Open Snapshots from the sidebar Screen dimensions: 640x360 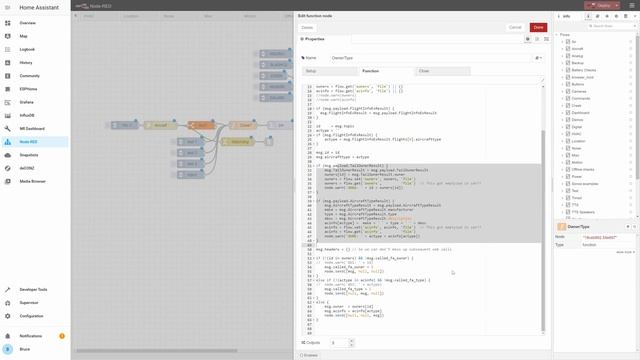pyautogui.click(x=35, y=155)
